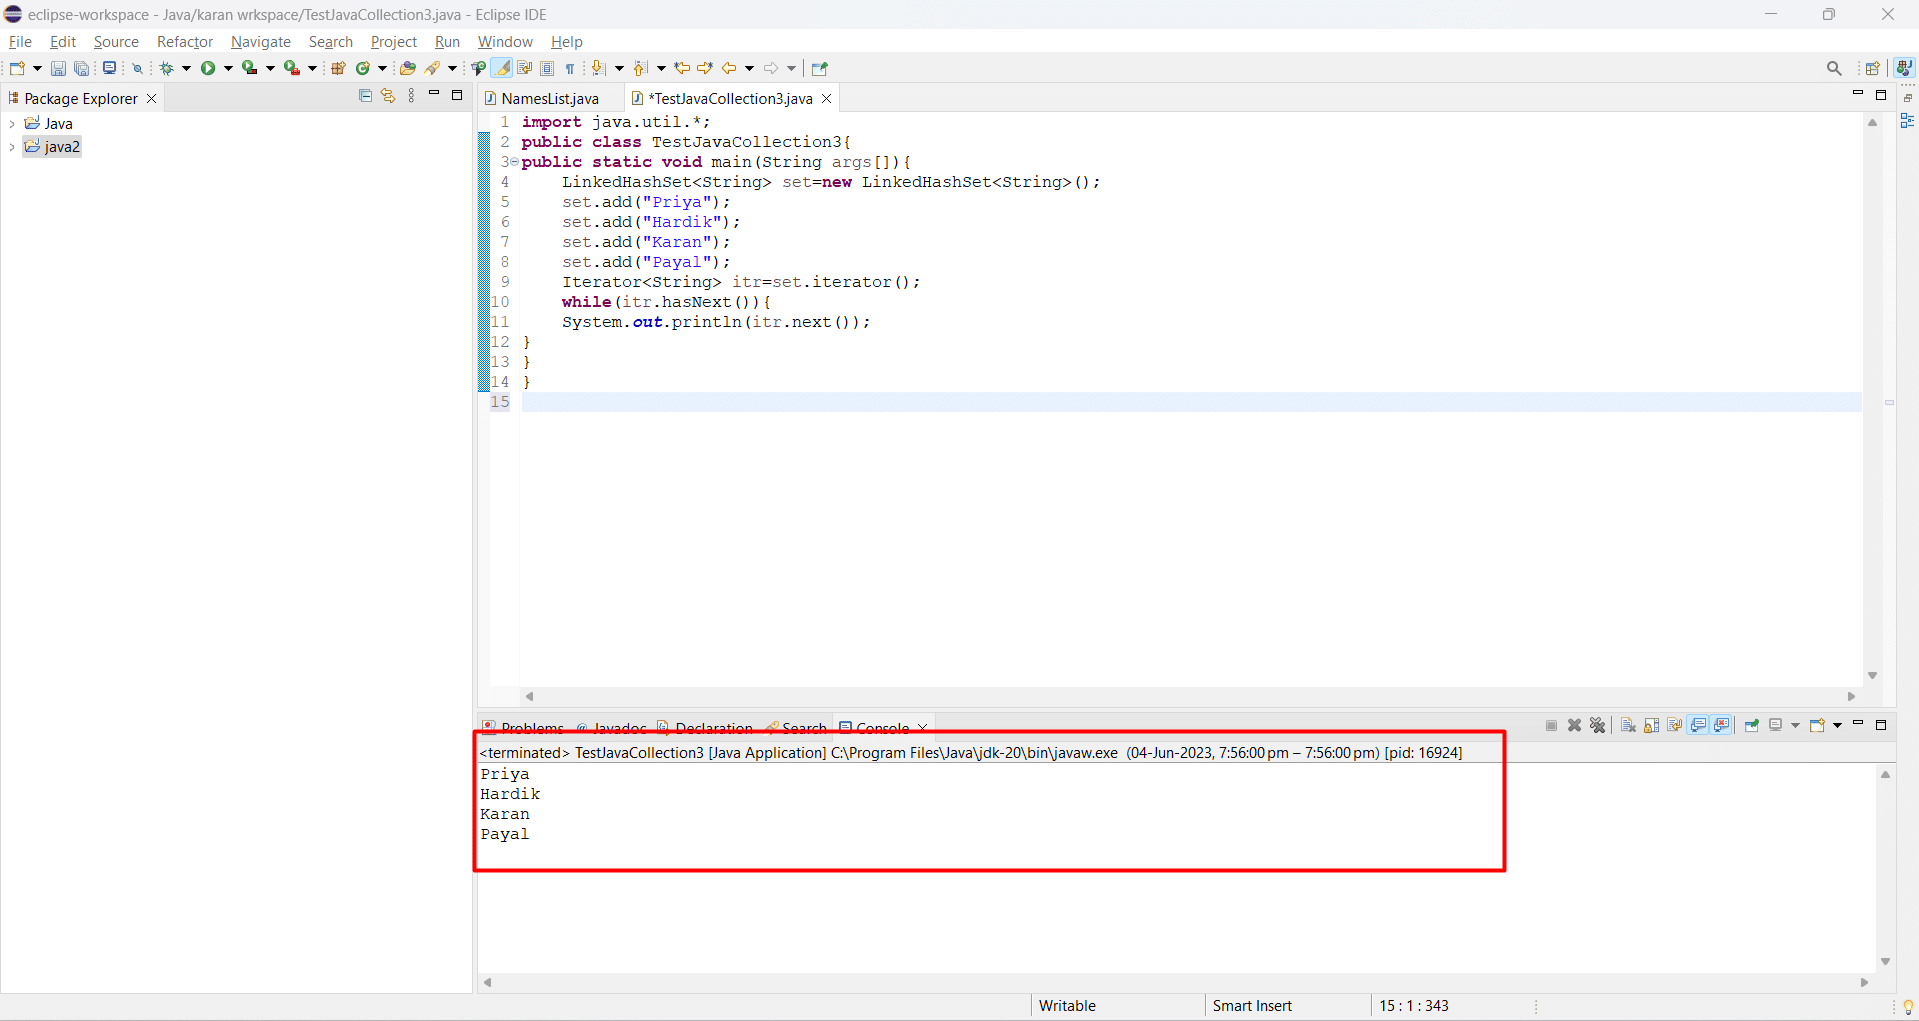Switch to the Console tab
1919x1021 pixels.
882,727
